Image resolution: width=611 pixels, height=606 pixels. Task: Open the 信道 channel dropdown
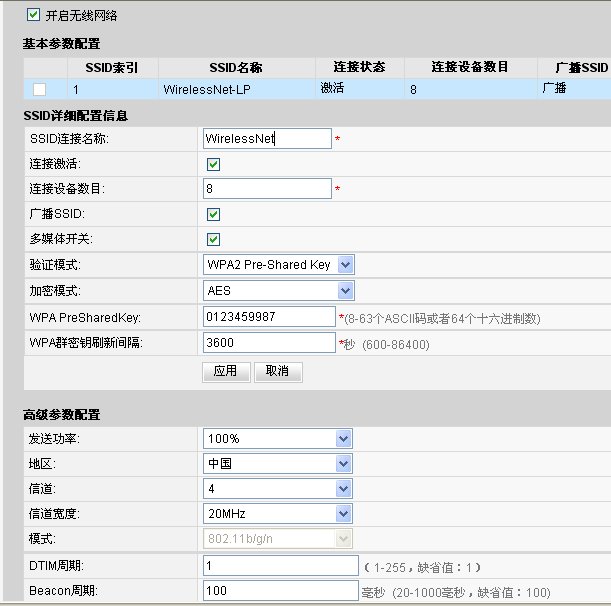[x=278, y=489]
